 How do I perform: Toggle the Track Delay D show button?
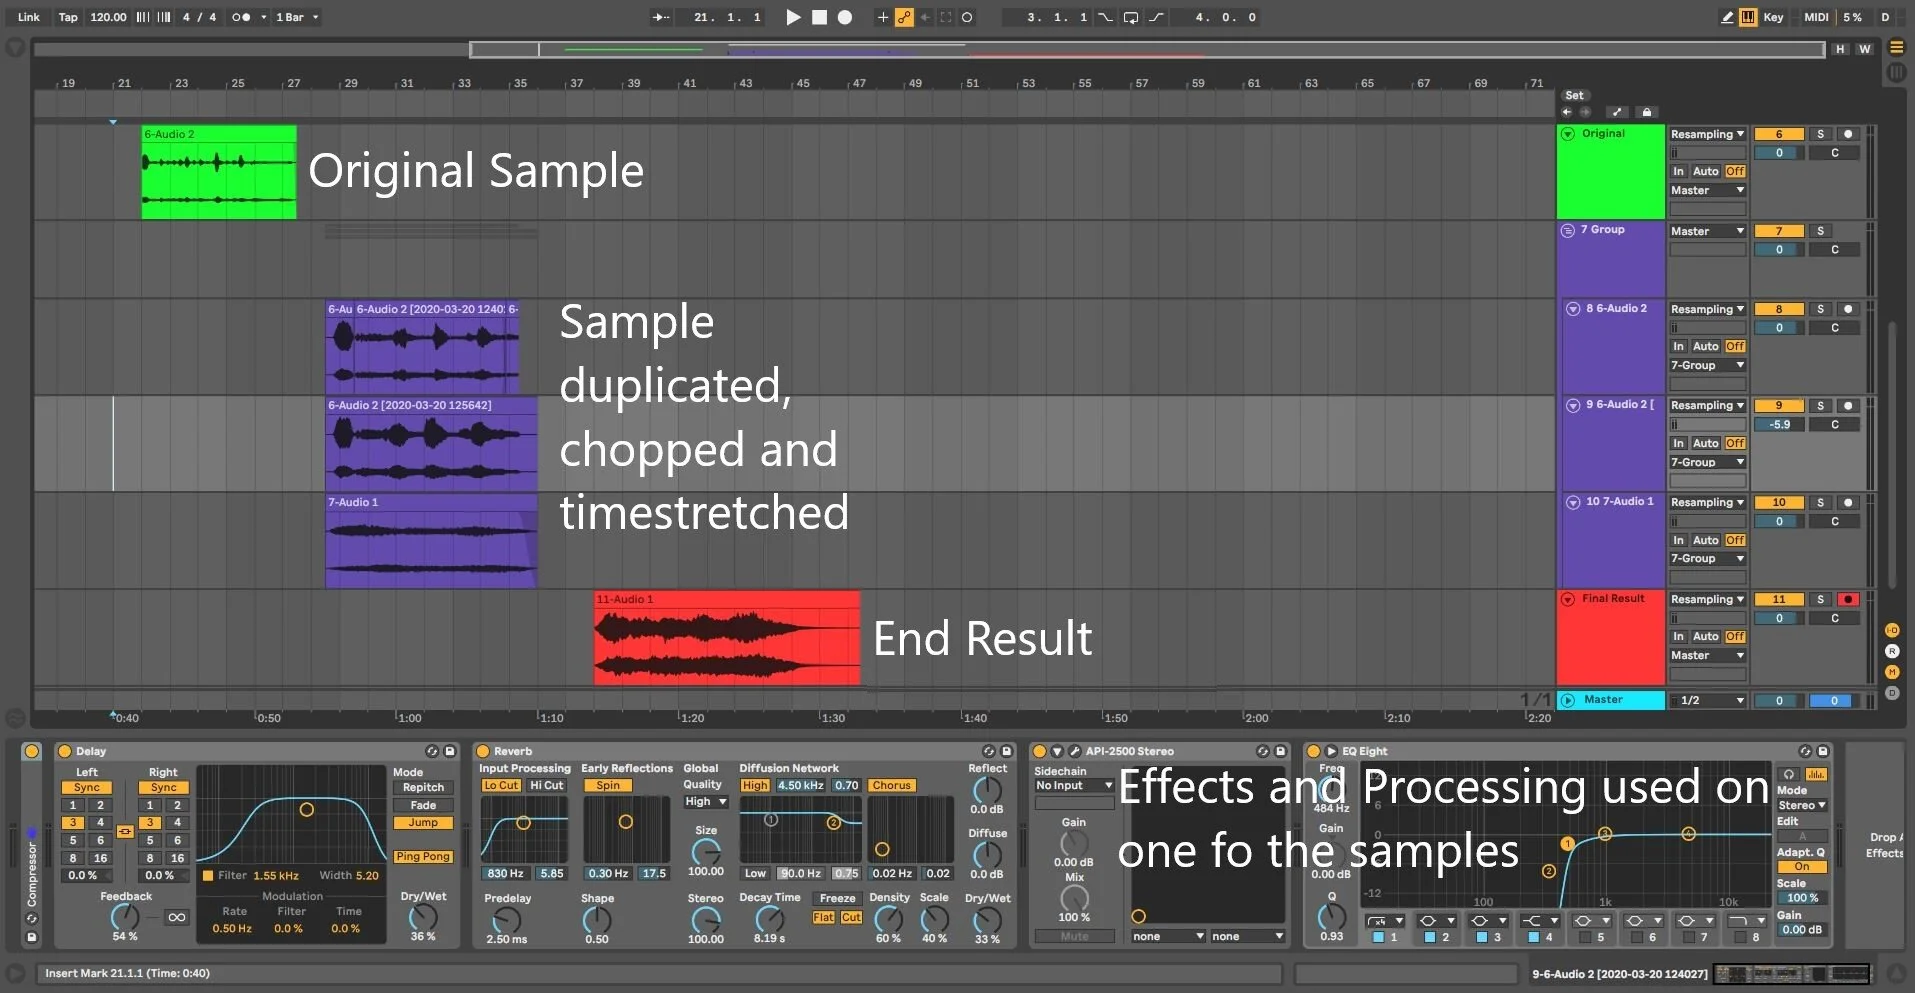pos(1892,693)
